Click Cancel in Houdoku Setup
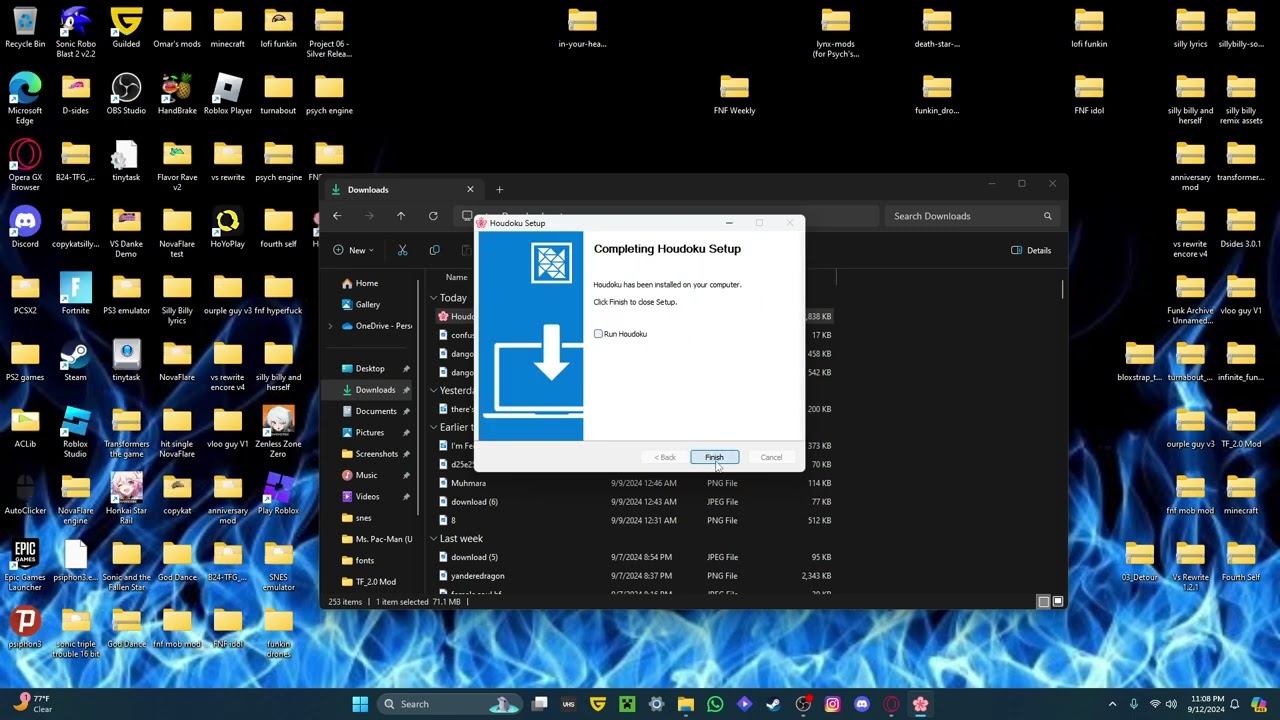This screenshot has width=1280, height=720. 771,457
